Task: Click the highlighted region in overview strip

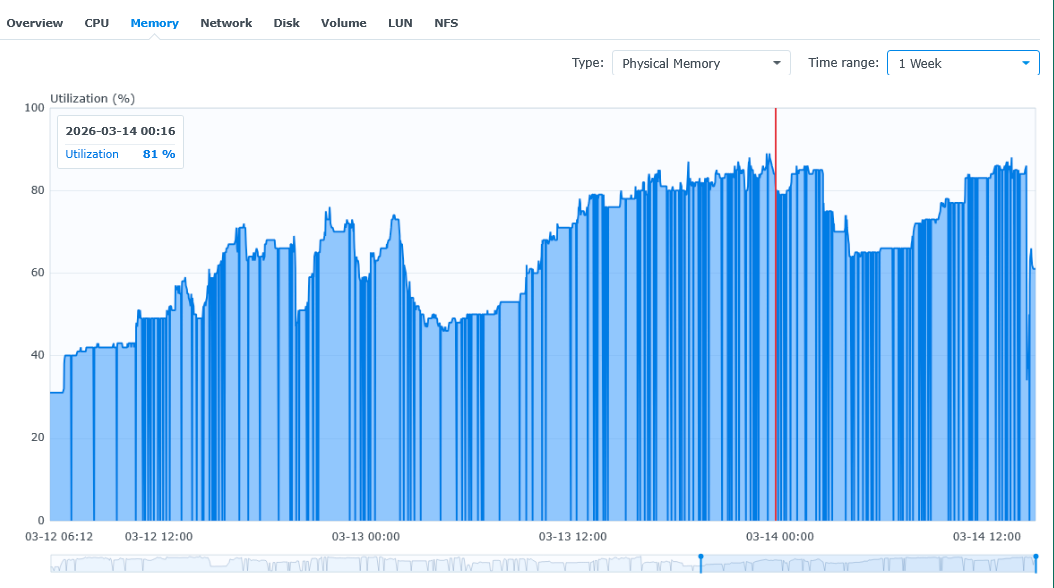Action: click(x=868, y=564)
